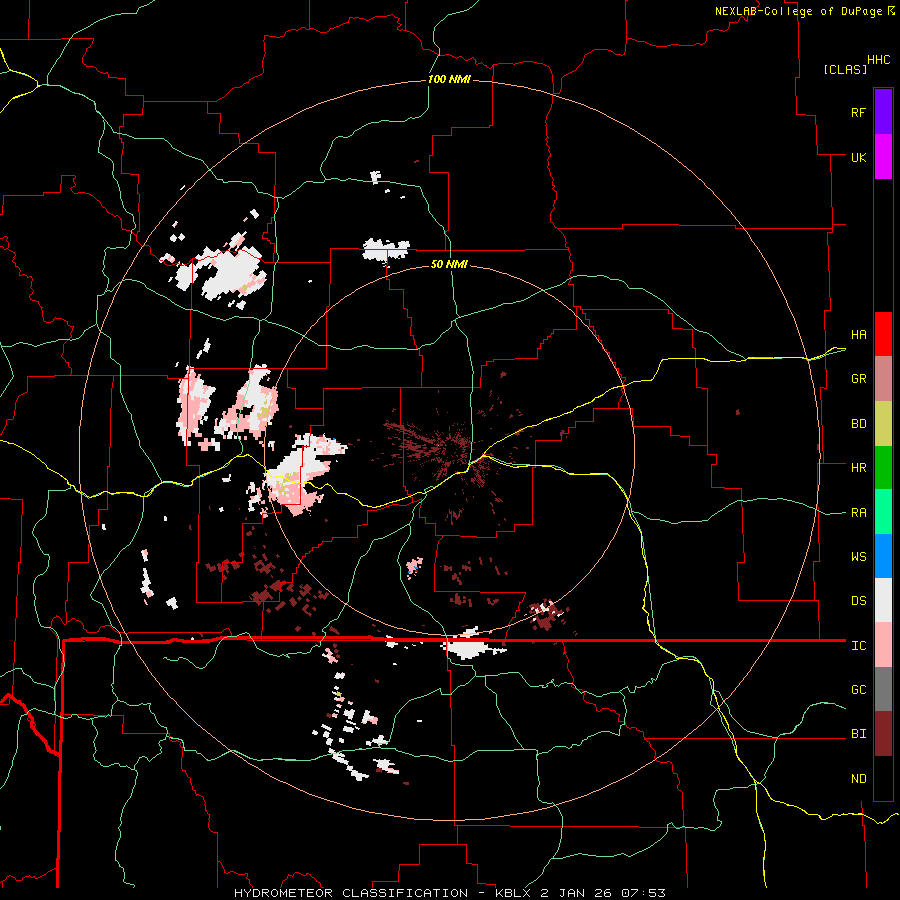The image size is (900, 900).
Task: Click the RA light green swatch
Action: coord(883,512)
